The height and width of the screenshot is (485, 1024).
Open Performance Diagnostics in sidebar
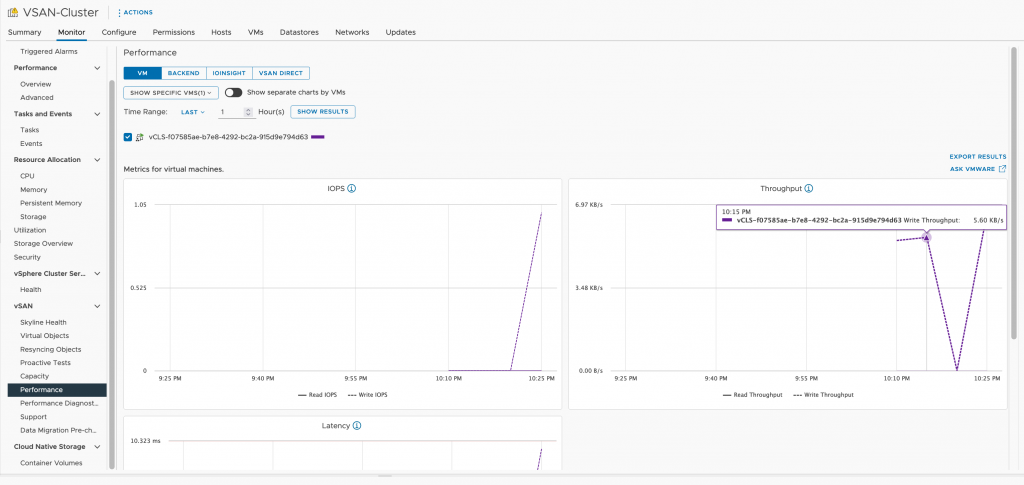click(59, 403)
